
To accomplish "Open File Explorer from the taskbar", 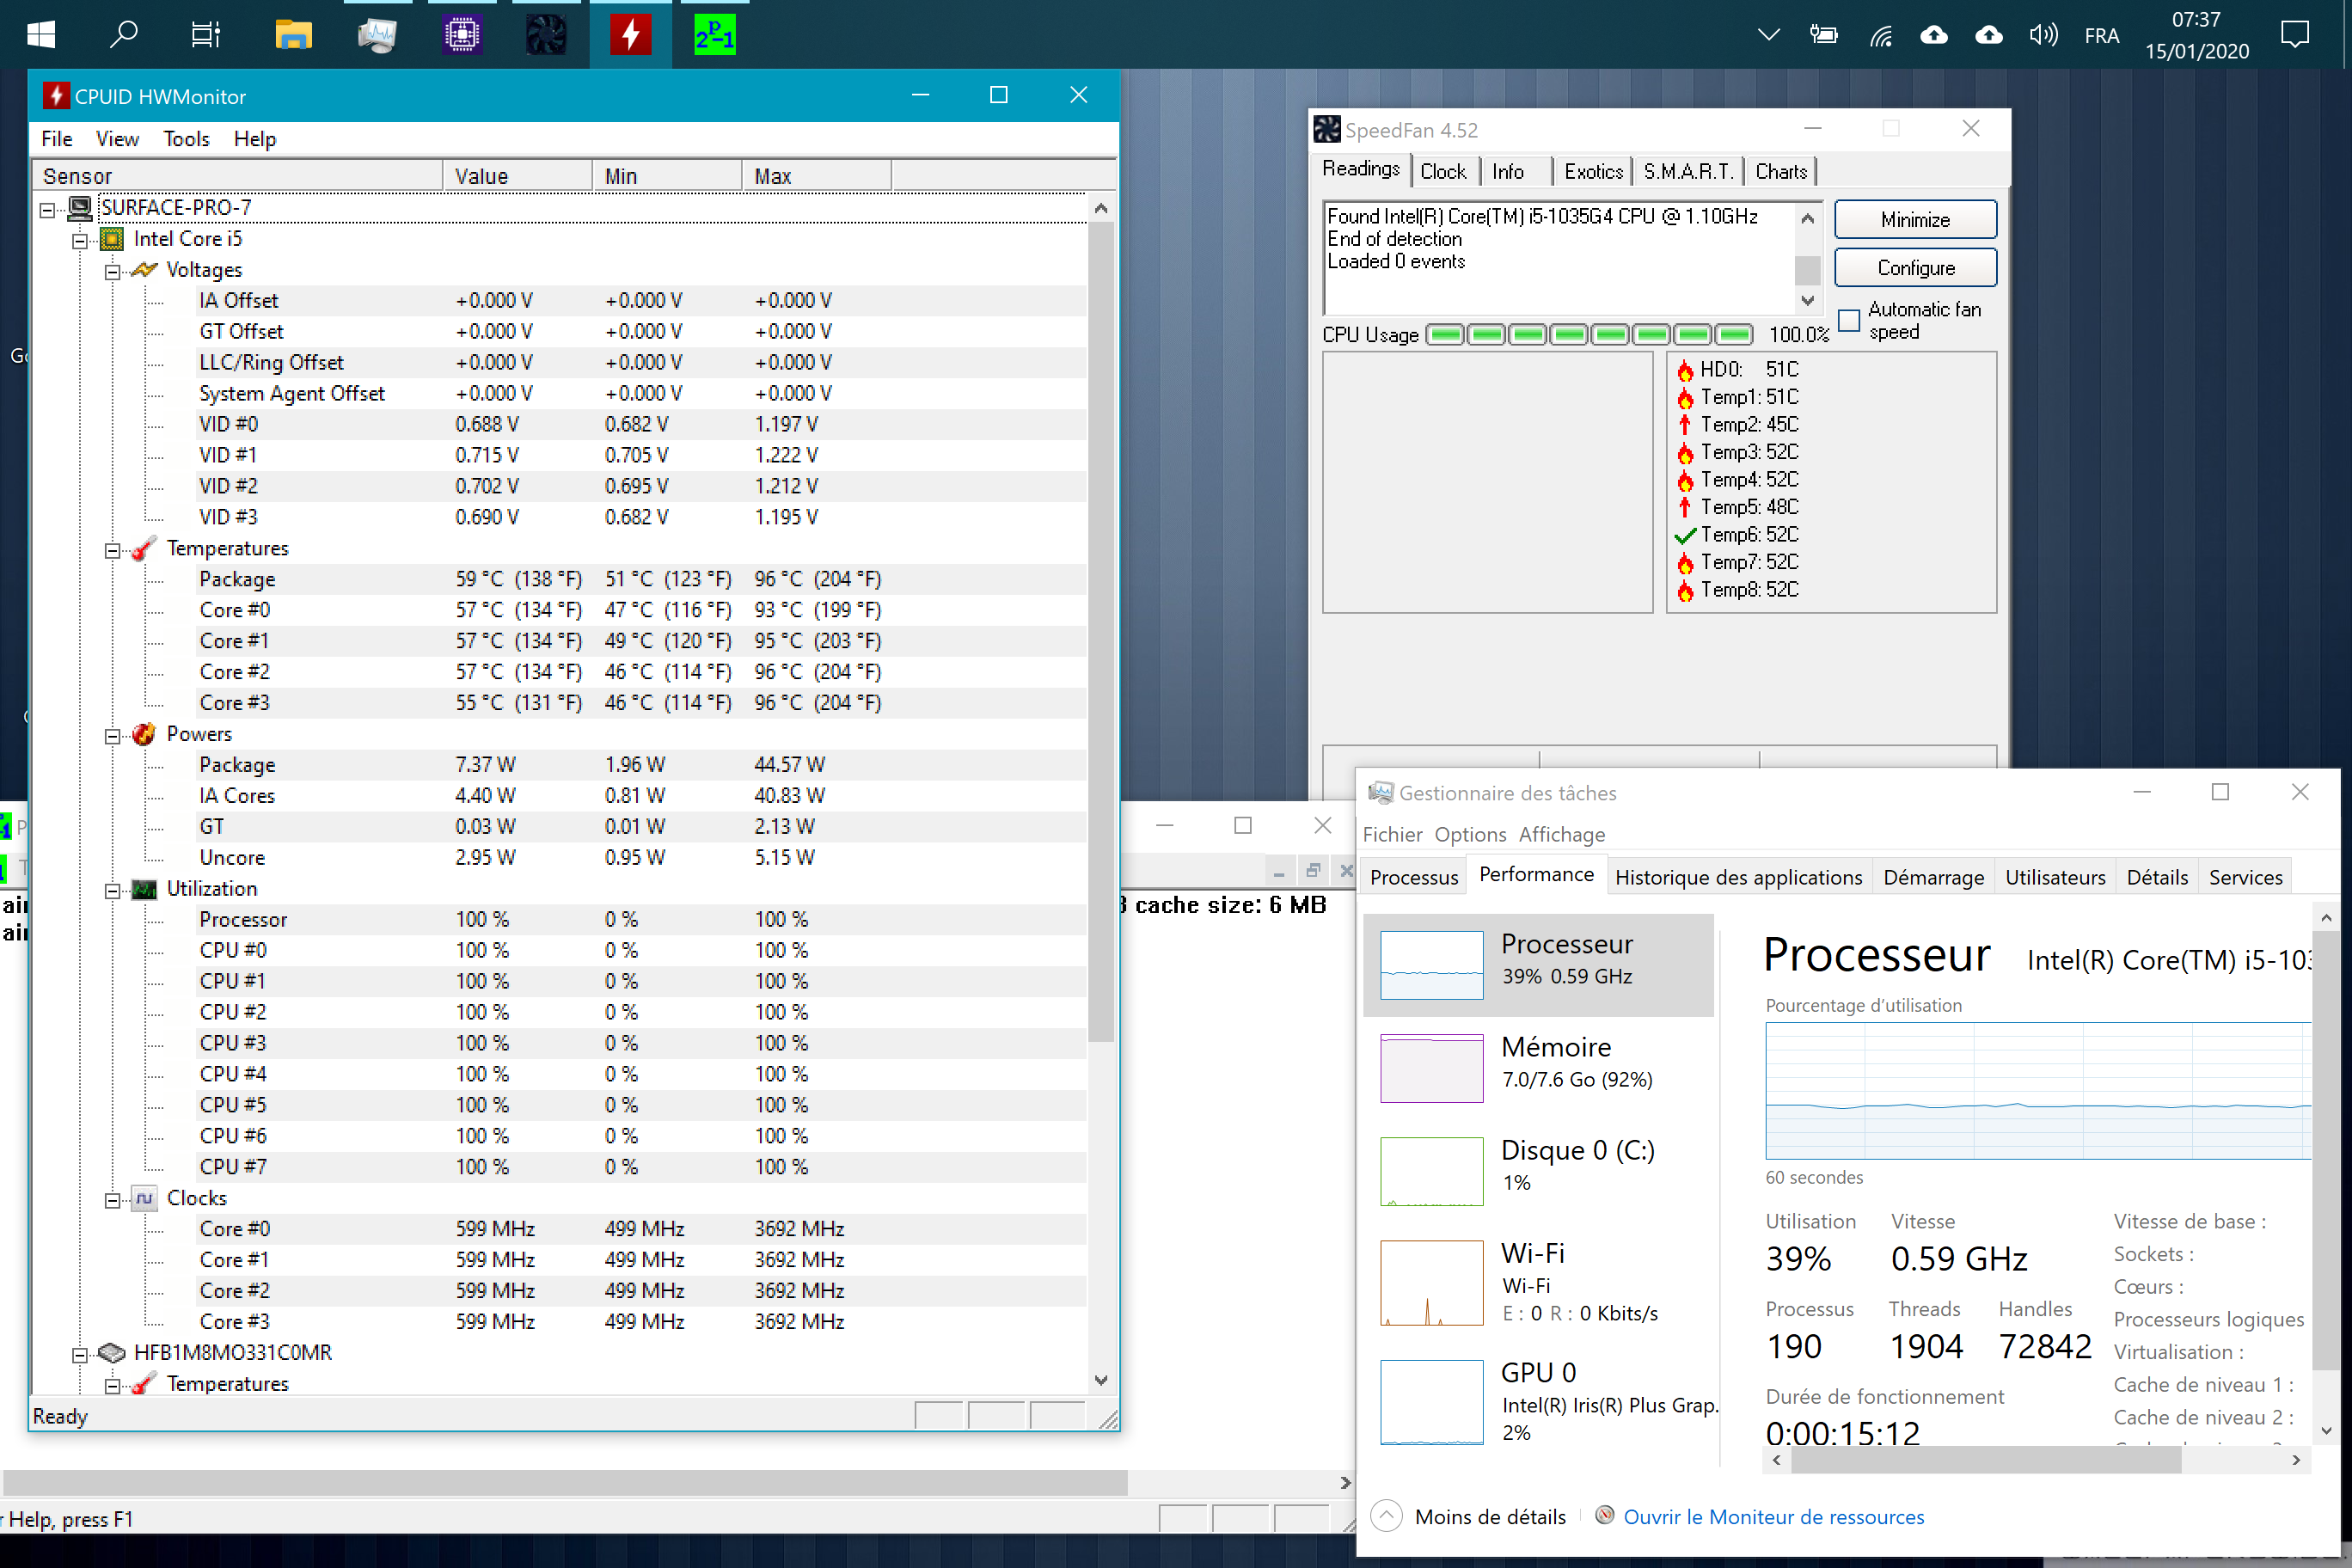I will pyautogui.click(x=293, y=35).
